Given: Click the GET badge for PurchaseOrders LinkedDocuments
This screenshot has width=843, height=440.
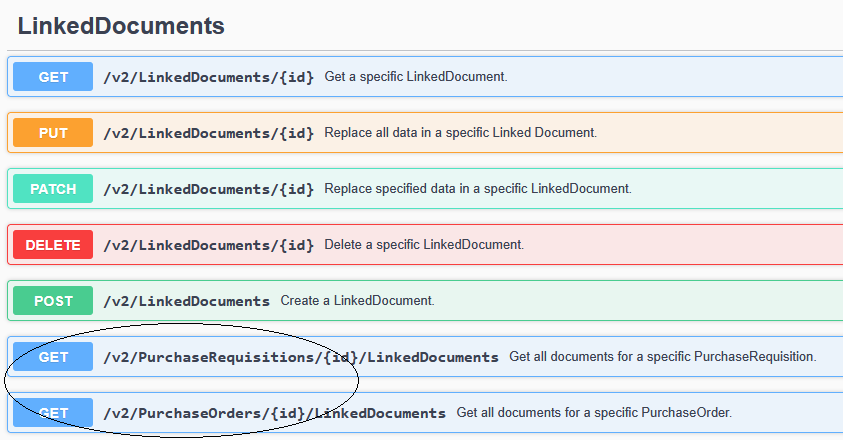Looking at the screenshot, I should pyautogui.click(x=53, y=413).
